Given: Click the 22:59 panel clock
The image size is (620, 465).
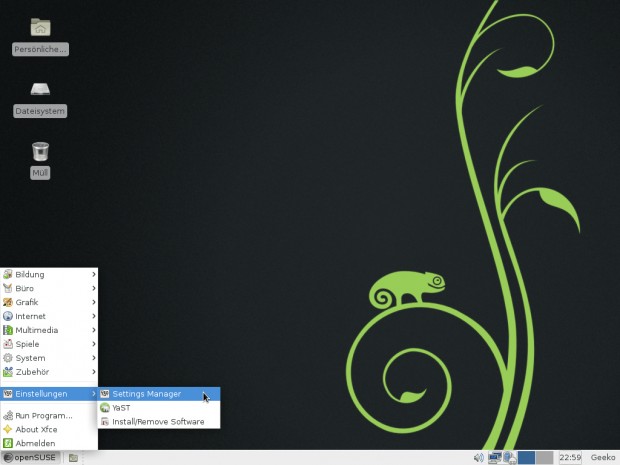Looking at the screenshot, I should coord(570,457).
